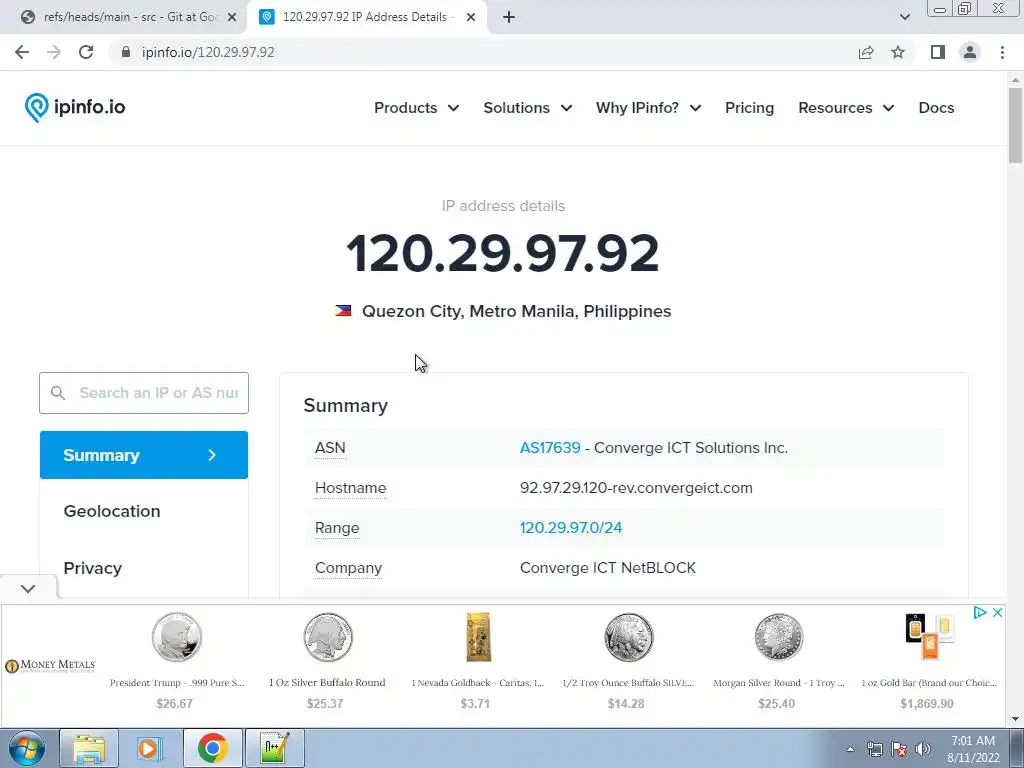
Task: Click the Philippines flag icon
Action: pos(343,311)
